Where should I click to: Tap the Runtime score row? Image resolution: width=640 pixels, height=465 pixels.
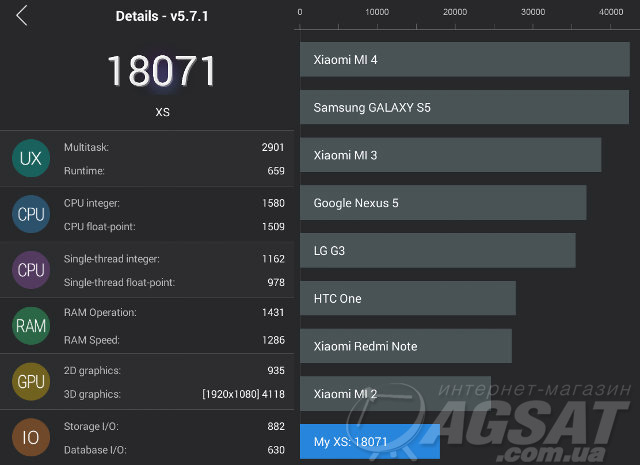[174, 171]
